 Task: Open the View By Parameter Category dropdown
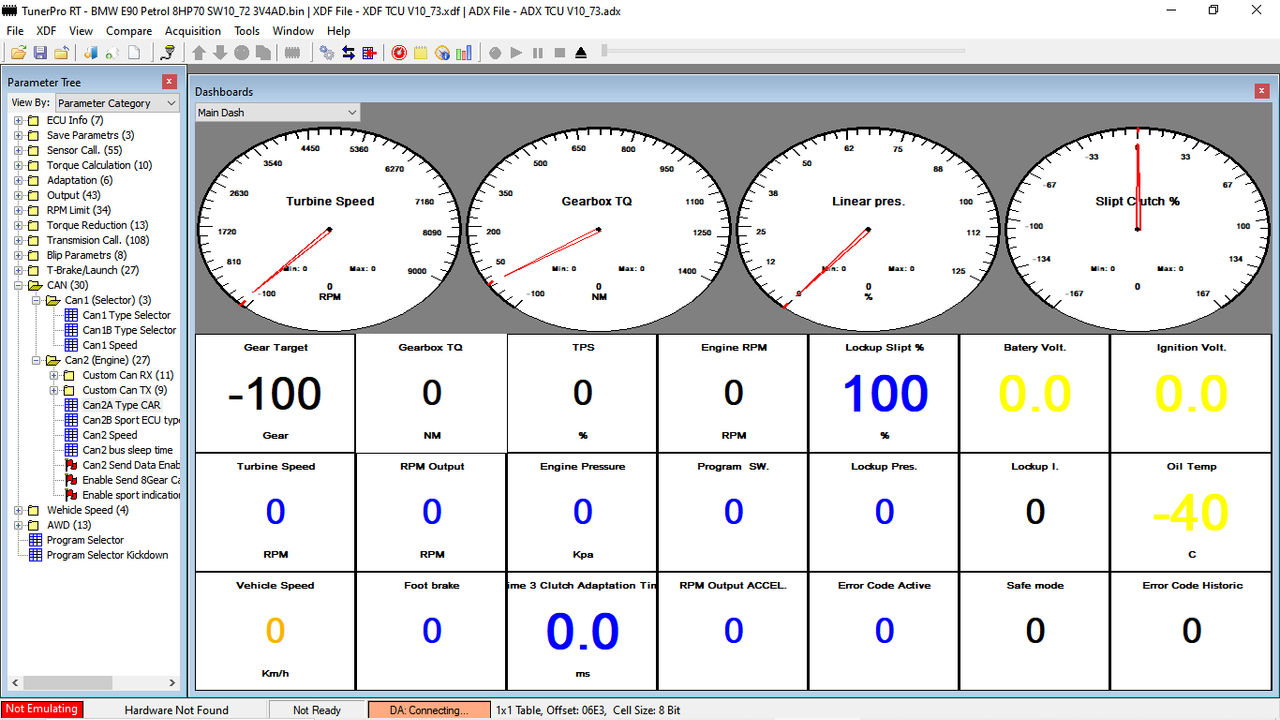pos(117,103)
